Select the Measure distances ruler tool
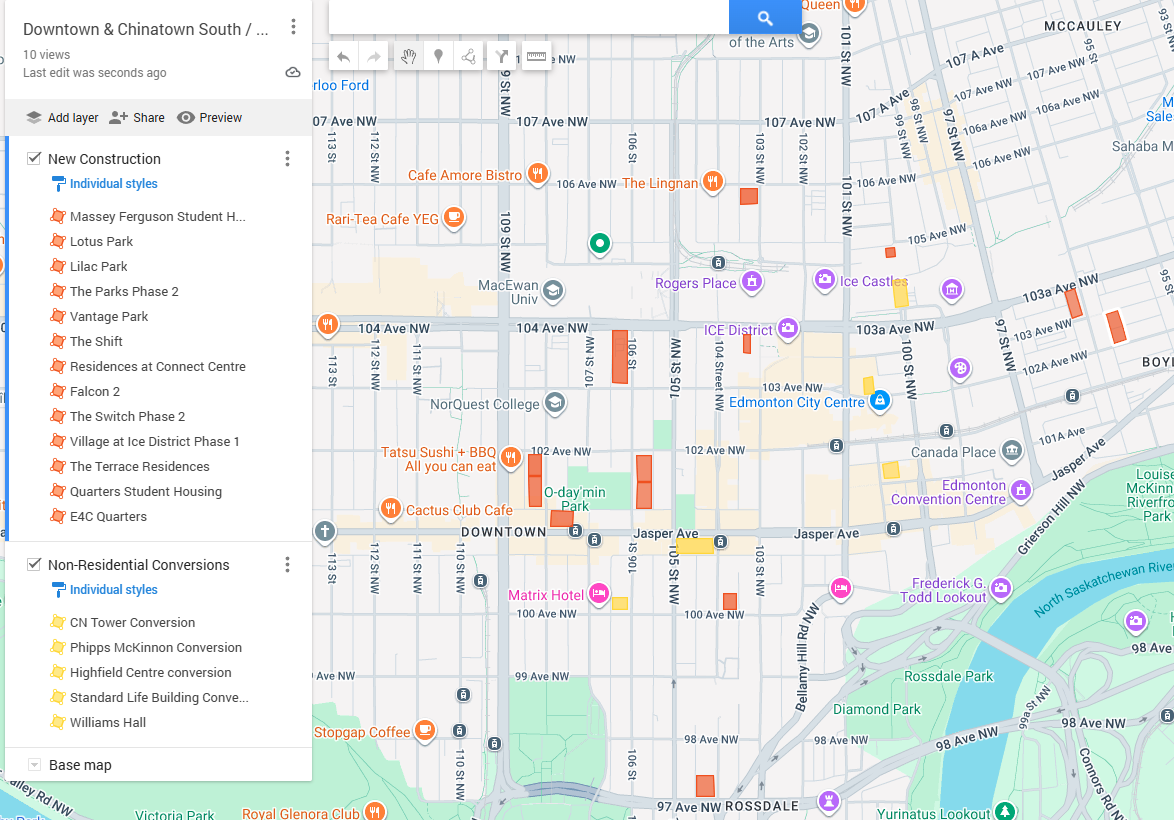This screenshot has width=1174, height=820. [536, 56]
